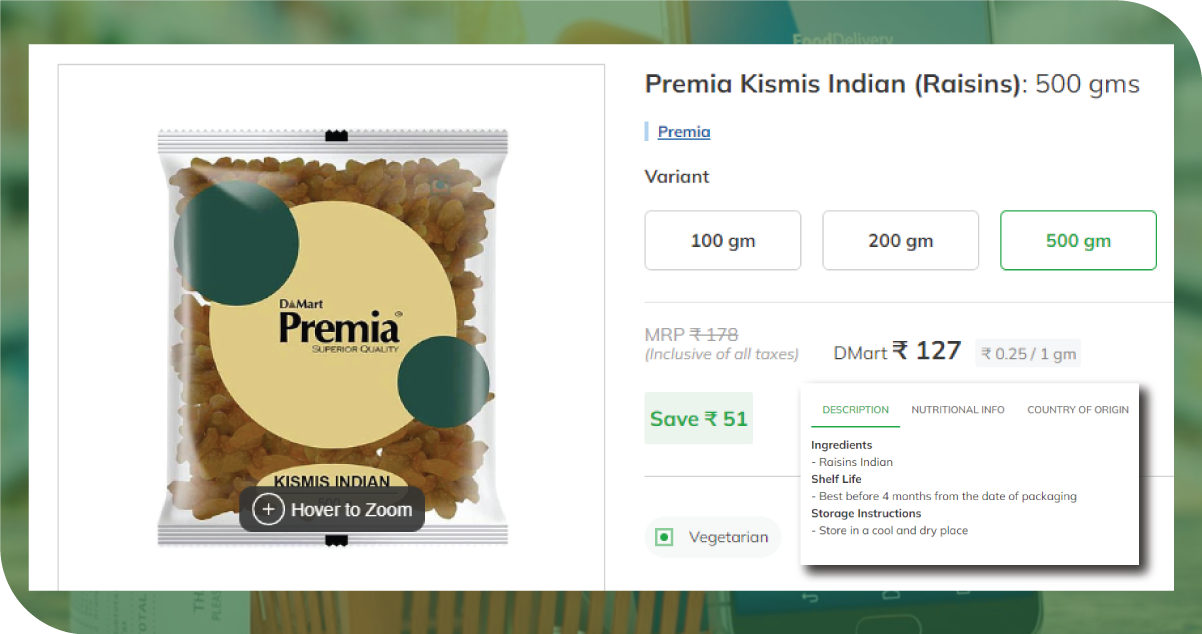Click the Save ₹ 51 badge

click(x=699, y=418)
